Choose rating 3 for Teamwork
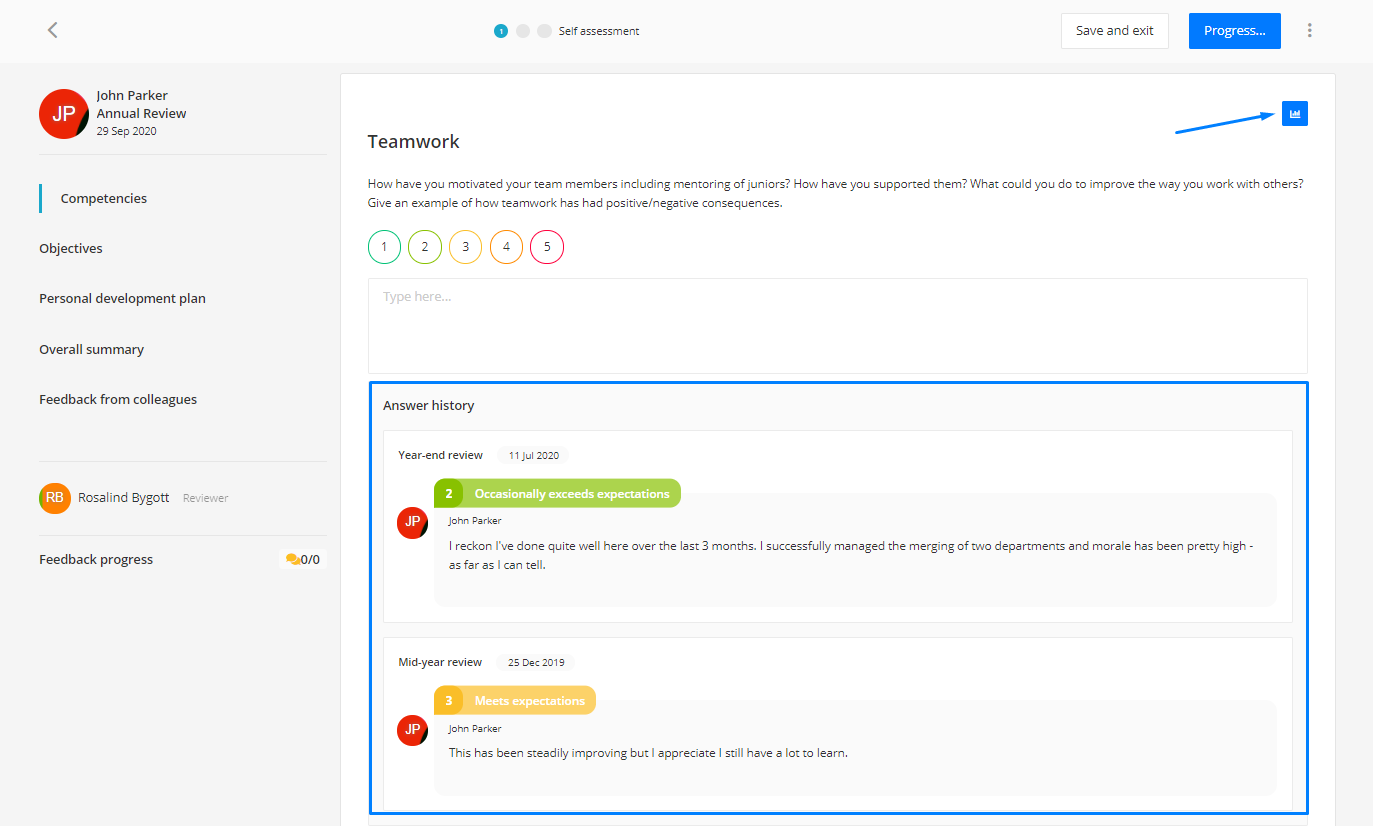Screen dimensions: 1373x826 click(466, 246)
